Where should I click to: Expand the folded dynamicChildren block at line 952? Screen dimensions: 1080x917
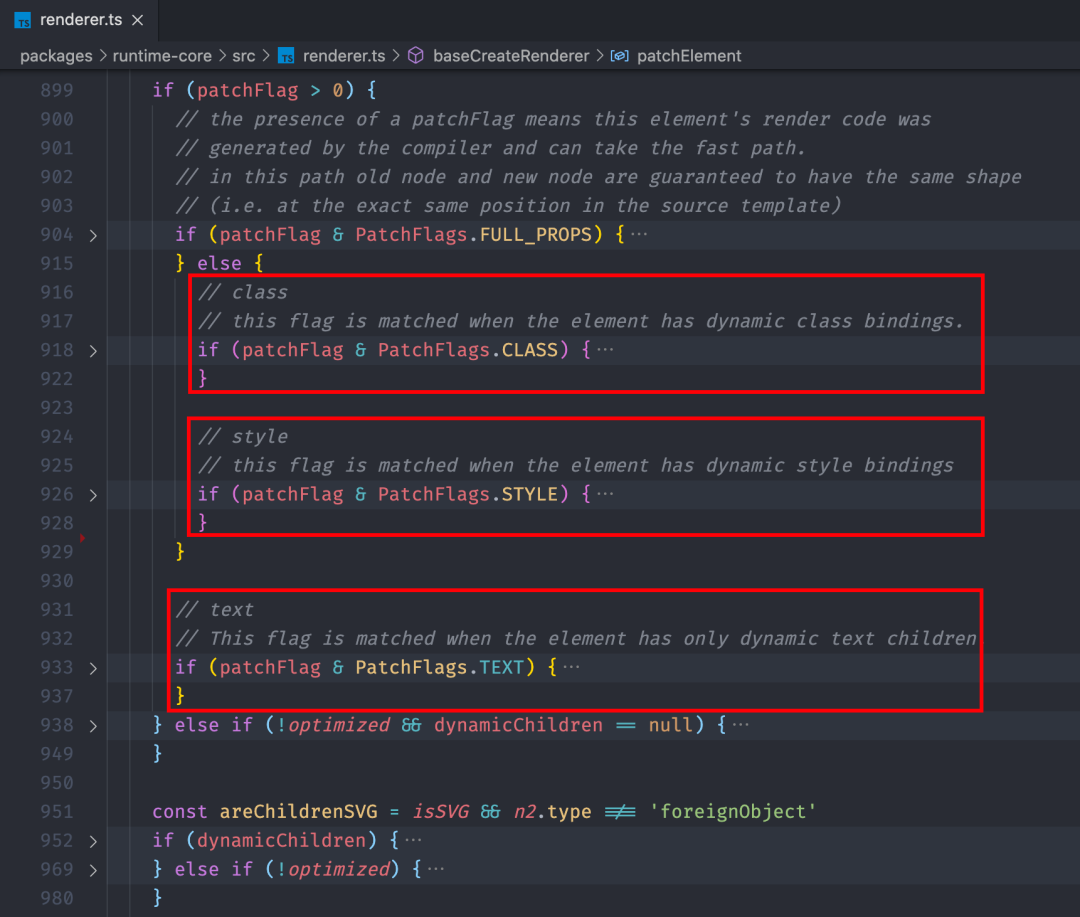point(93,841)
